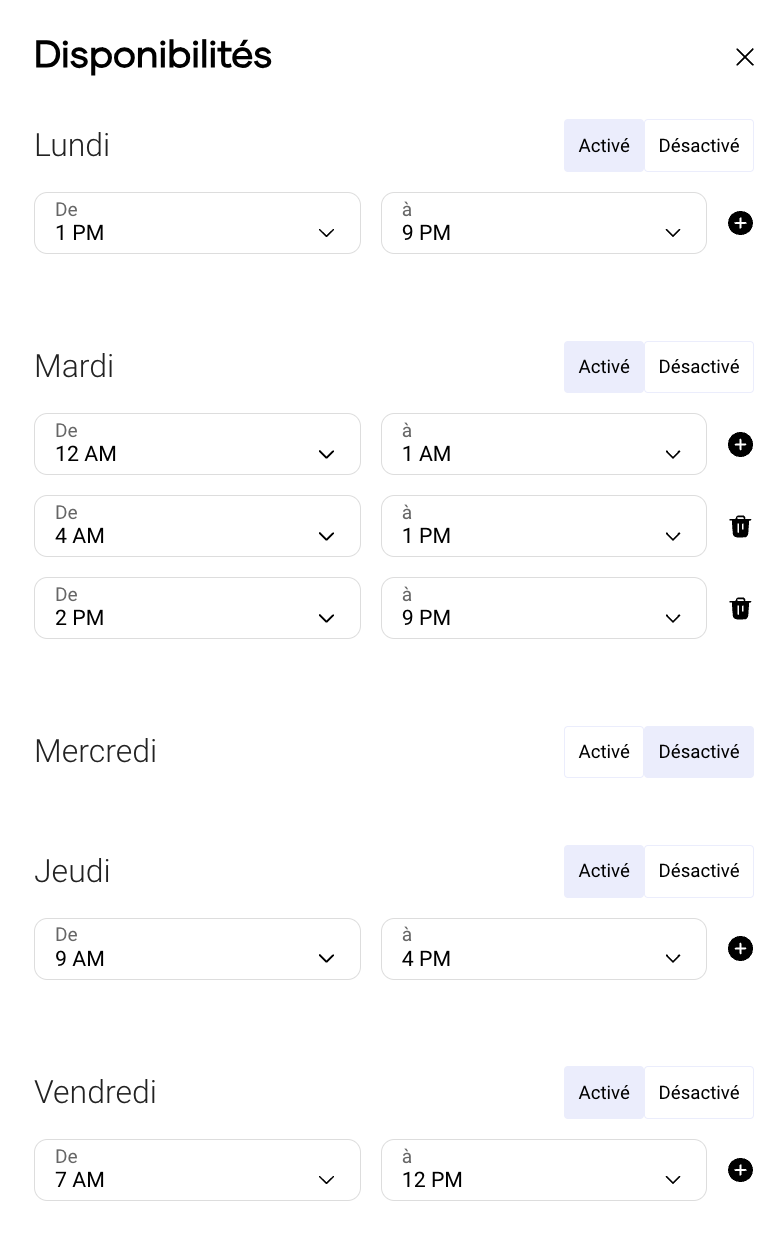The height and width of the screenshot is (1236, 780).
Task: Expand Mardi 12 AM start time dropdown
Action: [x=197, y=444]
